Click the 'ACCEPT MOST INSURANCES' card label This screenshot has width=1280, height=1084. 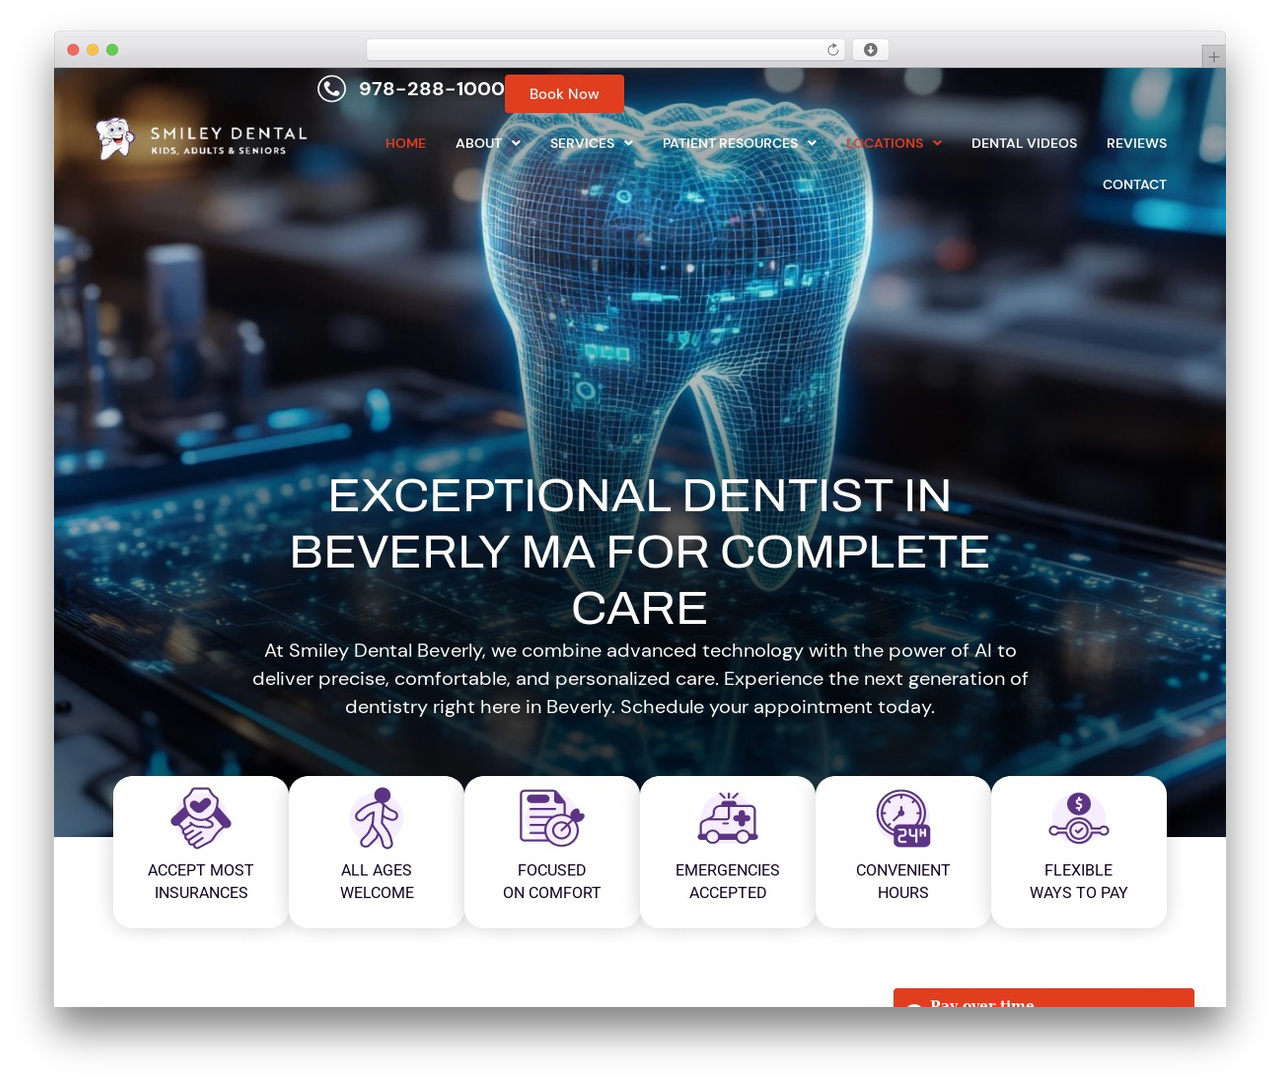click(x=201, y=881)
